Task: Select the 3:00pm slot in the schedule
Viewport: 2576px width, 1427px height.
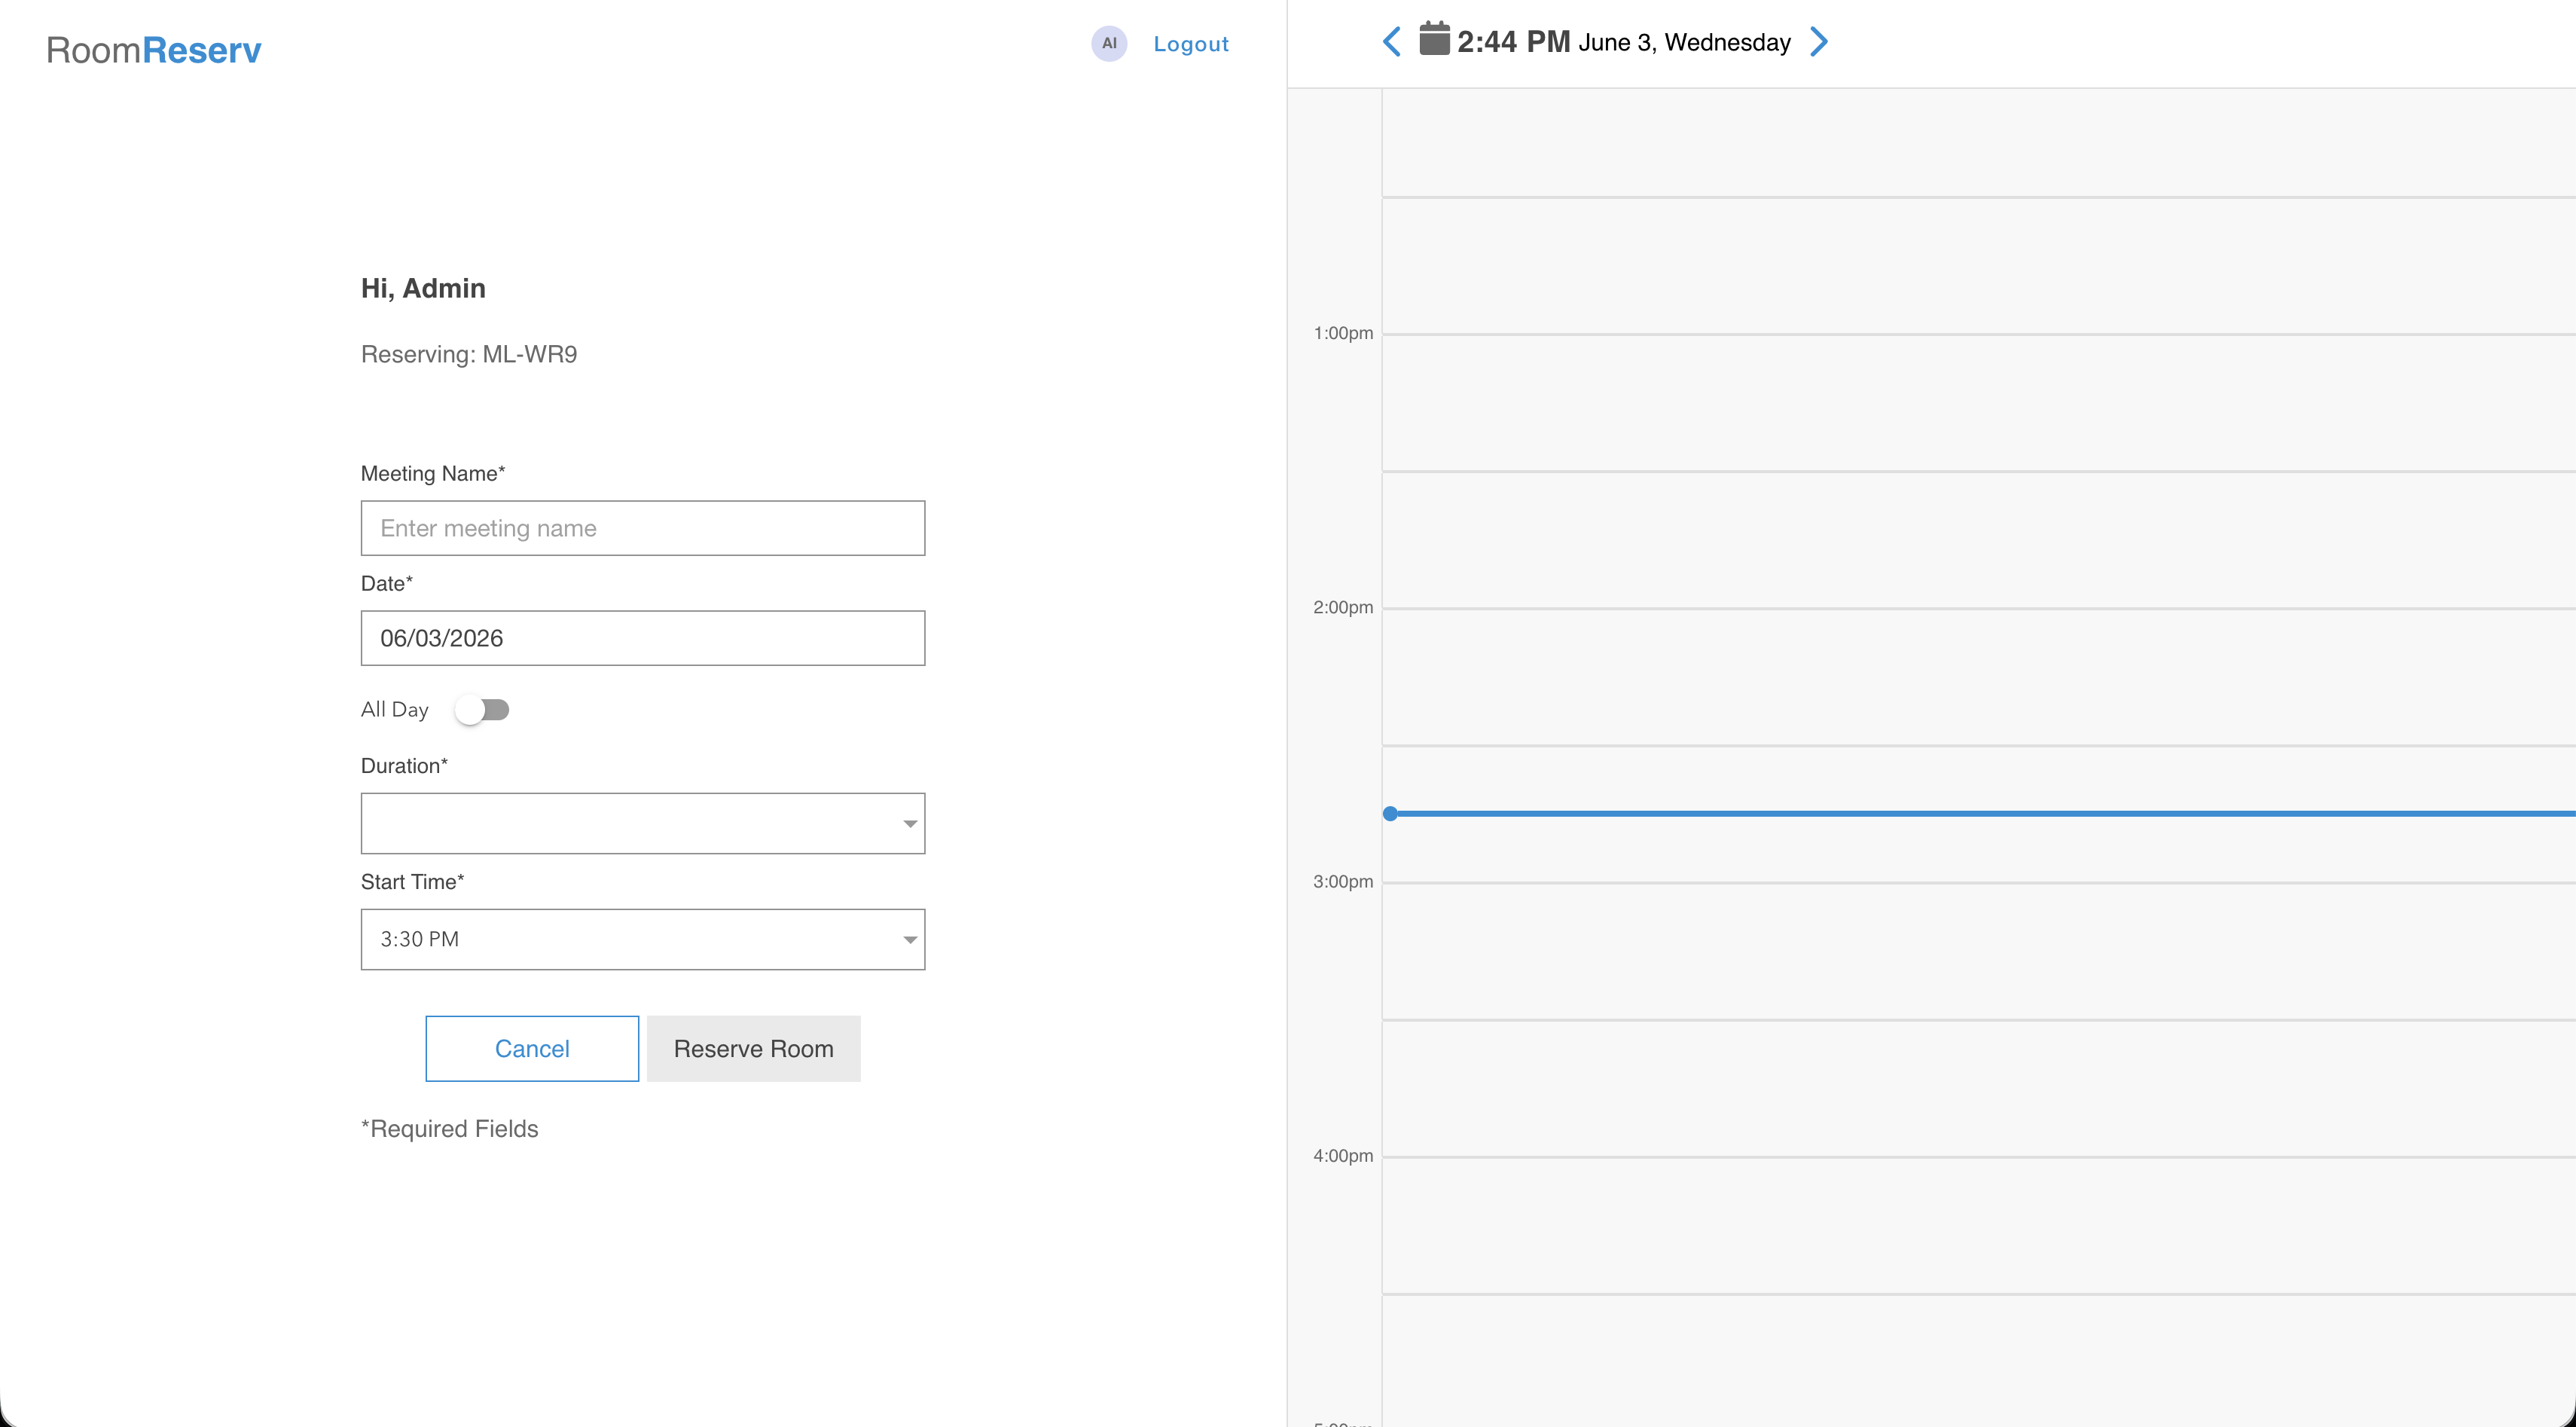Action: (x=1978, y=950)
